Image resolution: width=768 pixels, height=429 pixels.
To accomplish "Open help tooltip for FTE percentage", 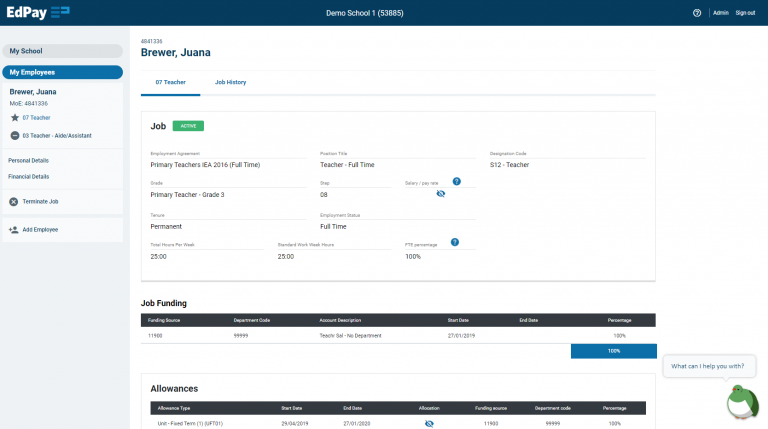I will [x=455, y=242].
